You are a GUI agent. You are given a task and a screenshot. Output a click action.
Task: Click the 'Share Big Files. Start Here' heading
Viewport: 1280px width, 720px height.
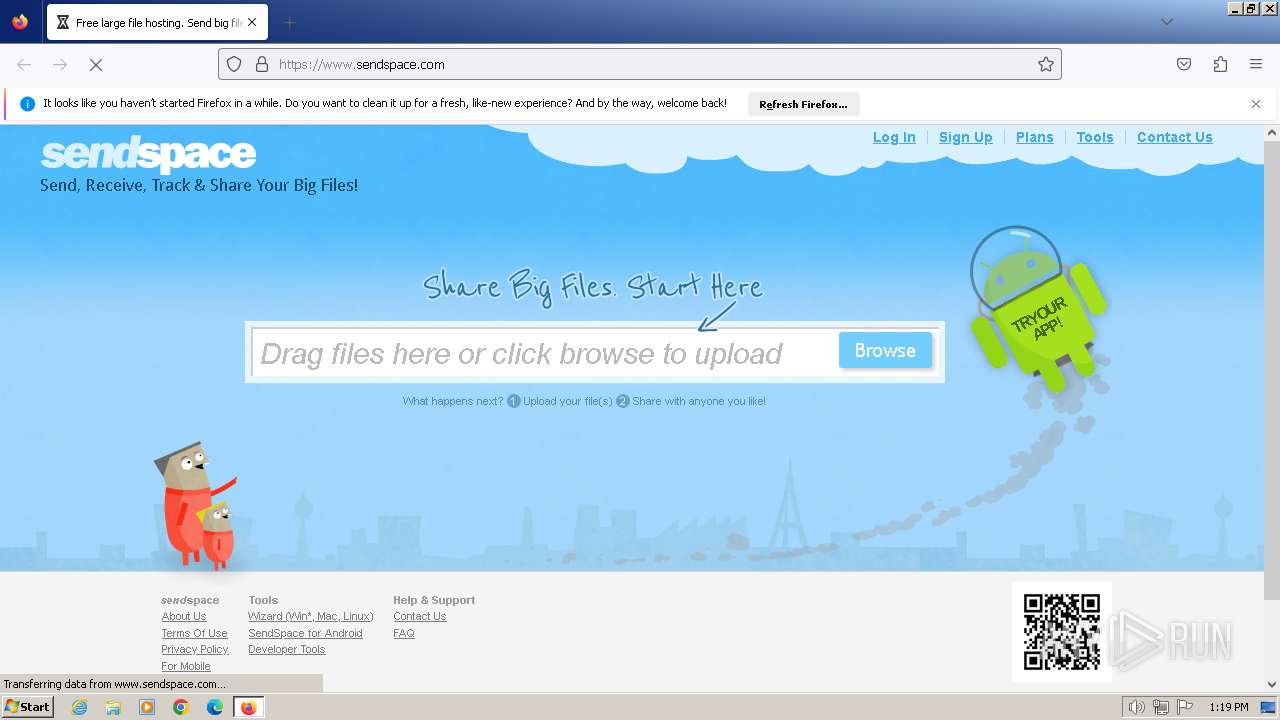(x=593, y=287)
